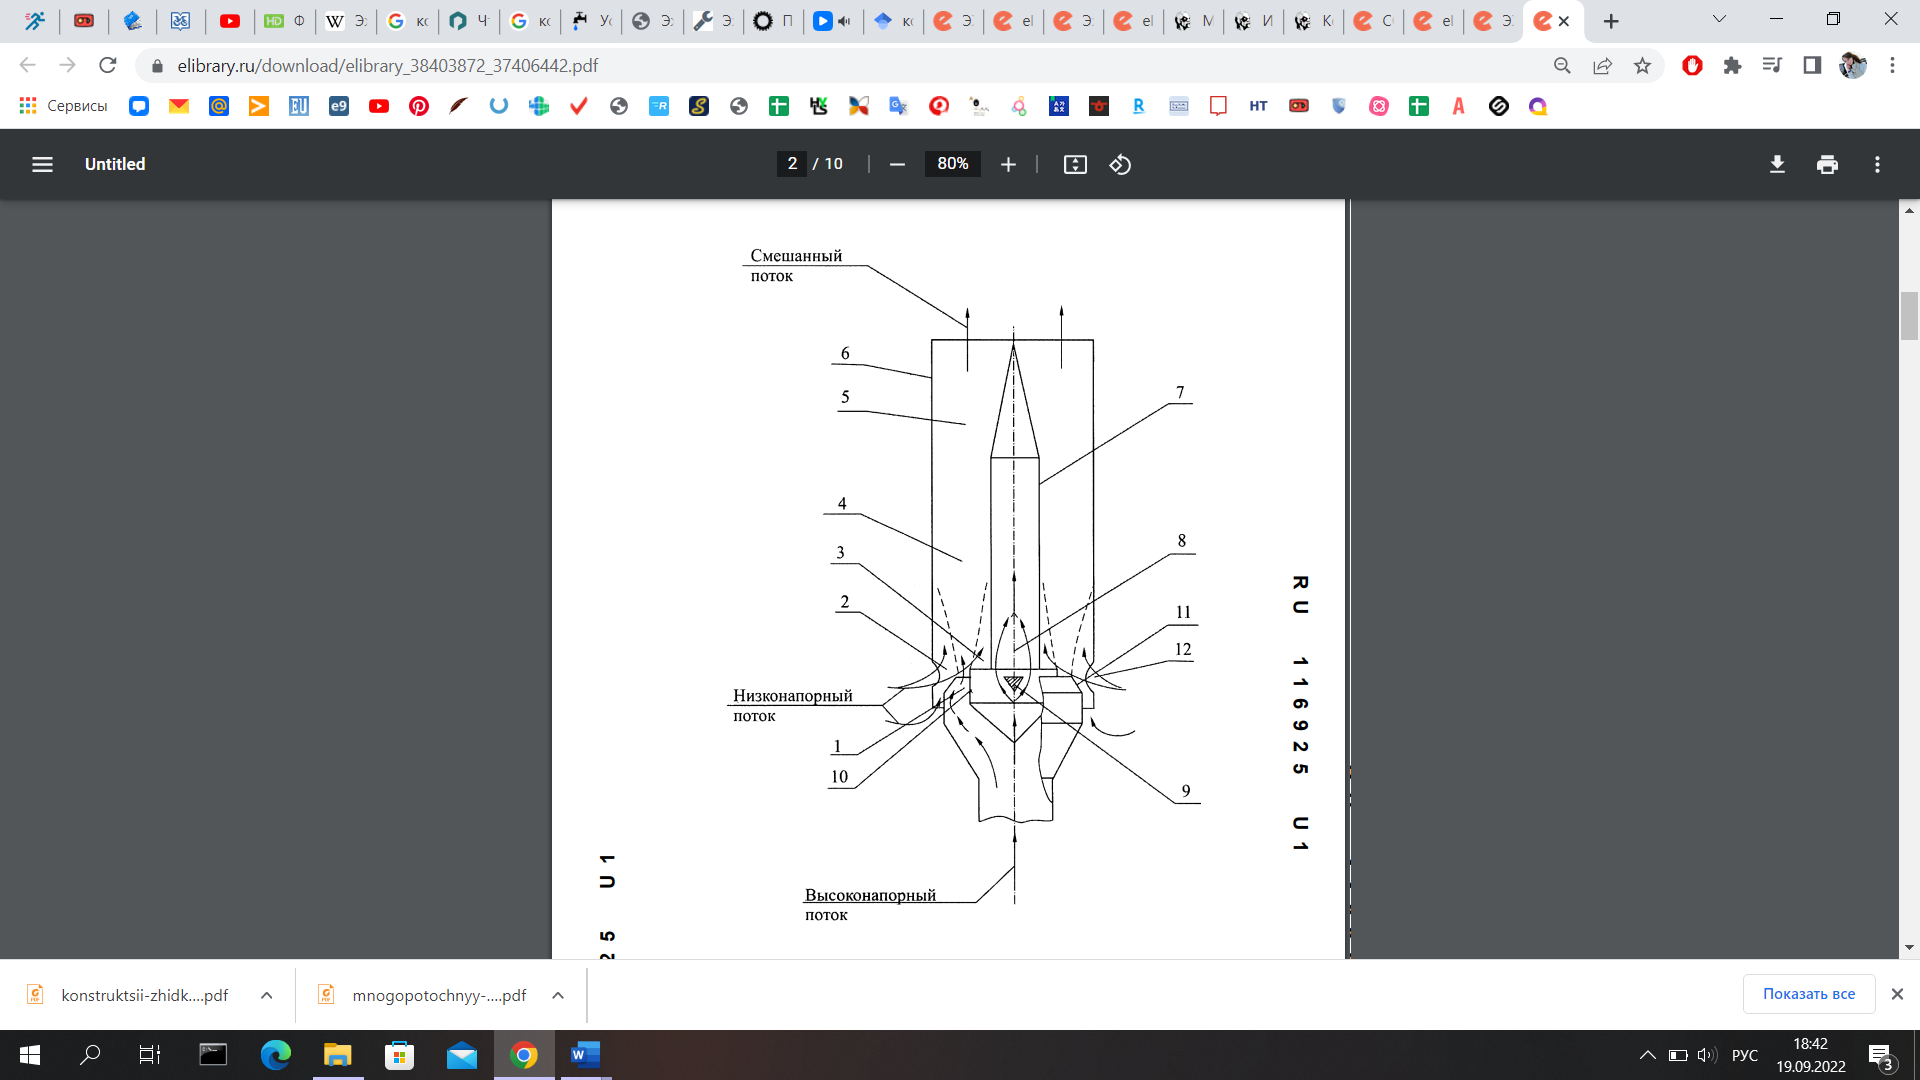Viewport: 1920px width, 1080px height.
Task: Click the scrollbar down arrow
Action: (x=1909, y=947)
